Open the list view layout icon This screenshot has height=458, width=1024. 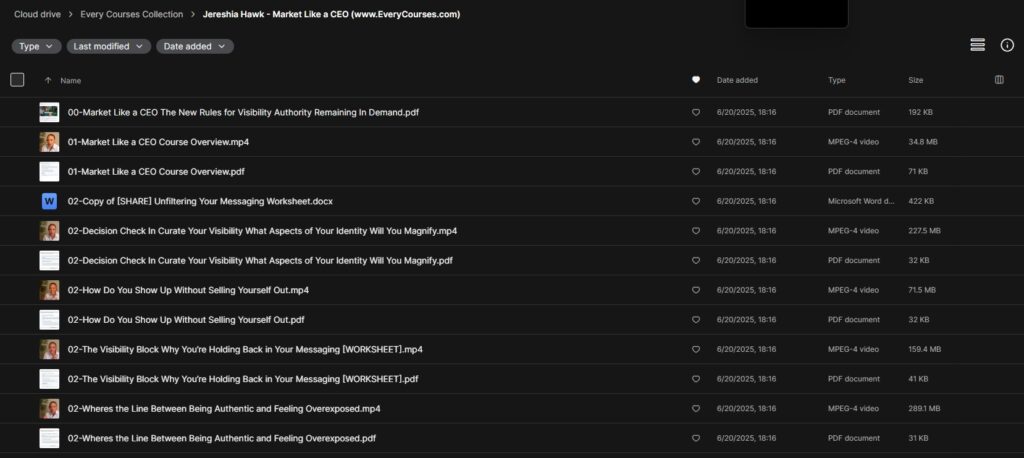coord(977,45)
